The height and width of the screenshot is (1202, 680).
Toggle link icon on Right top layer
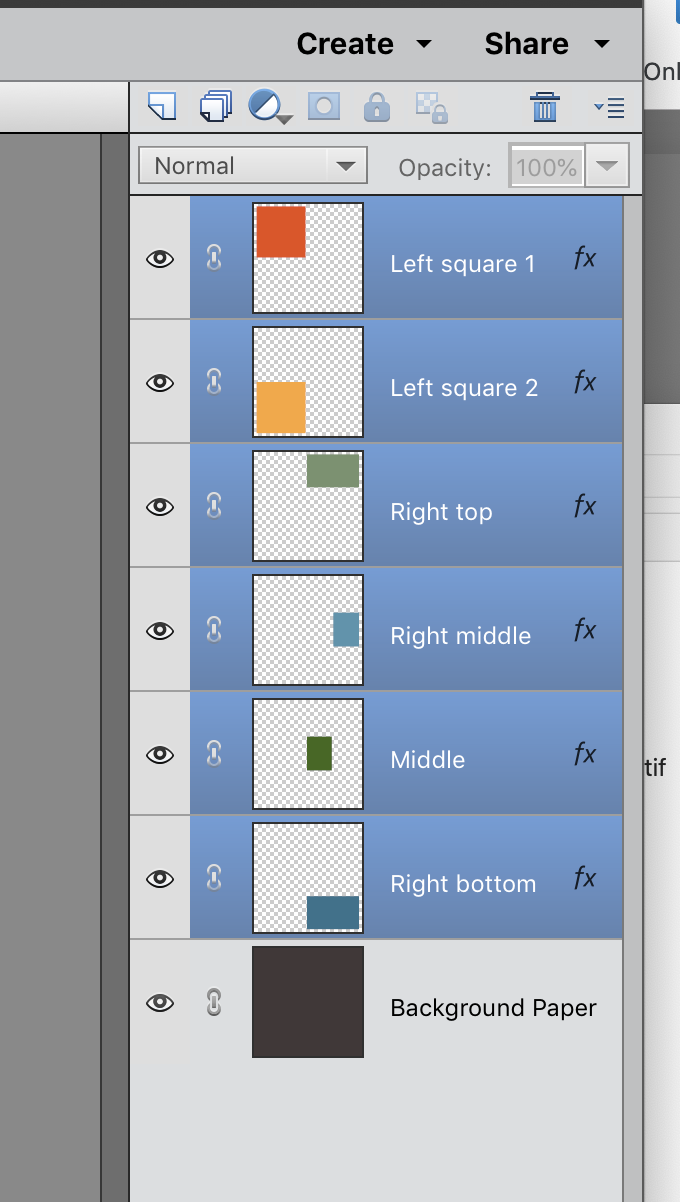point(213,507)
